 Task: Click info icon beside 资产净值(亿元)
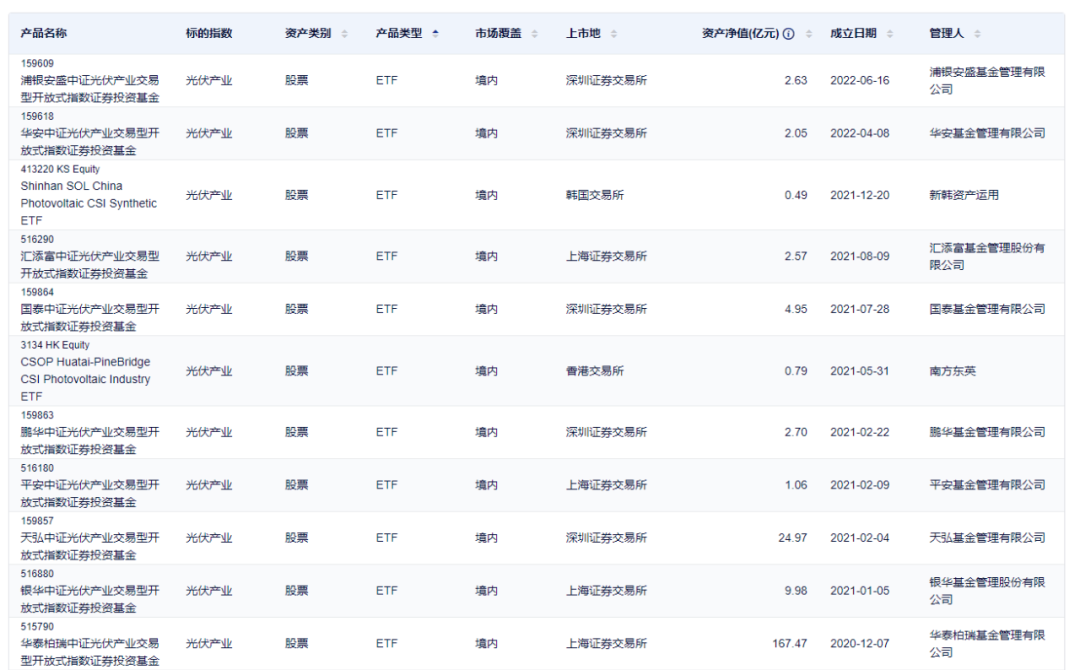[789, 34]
